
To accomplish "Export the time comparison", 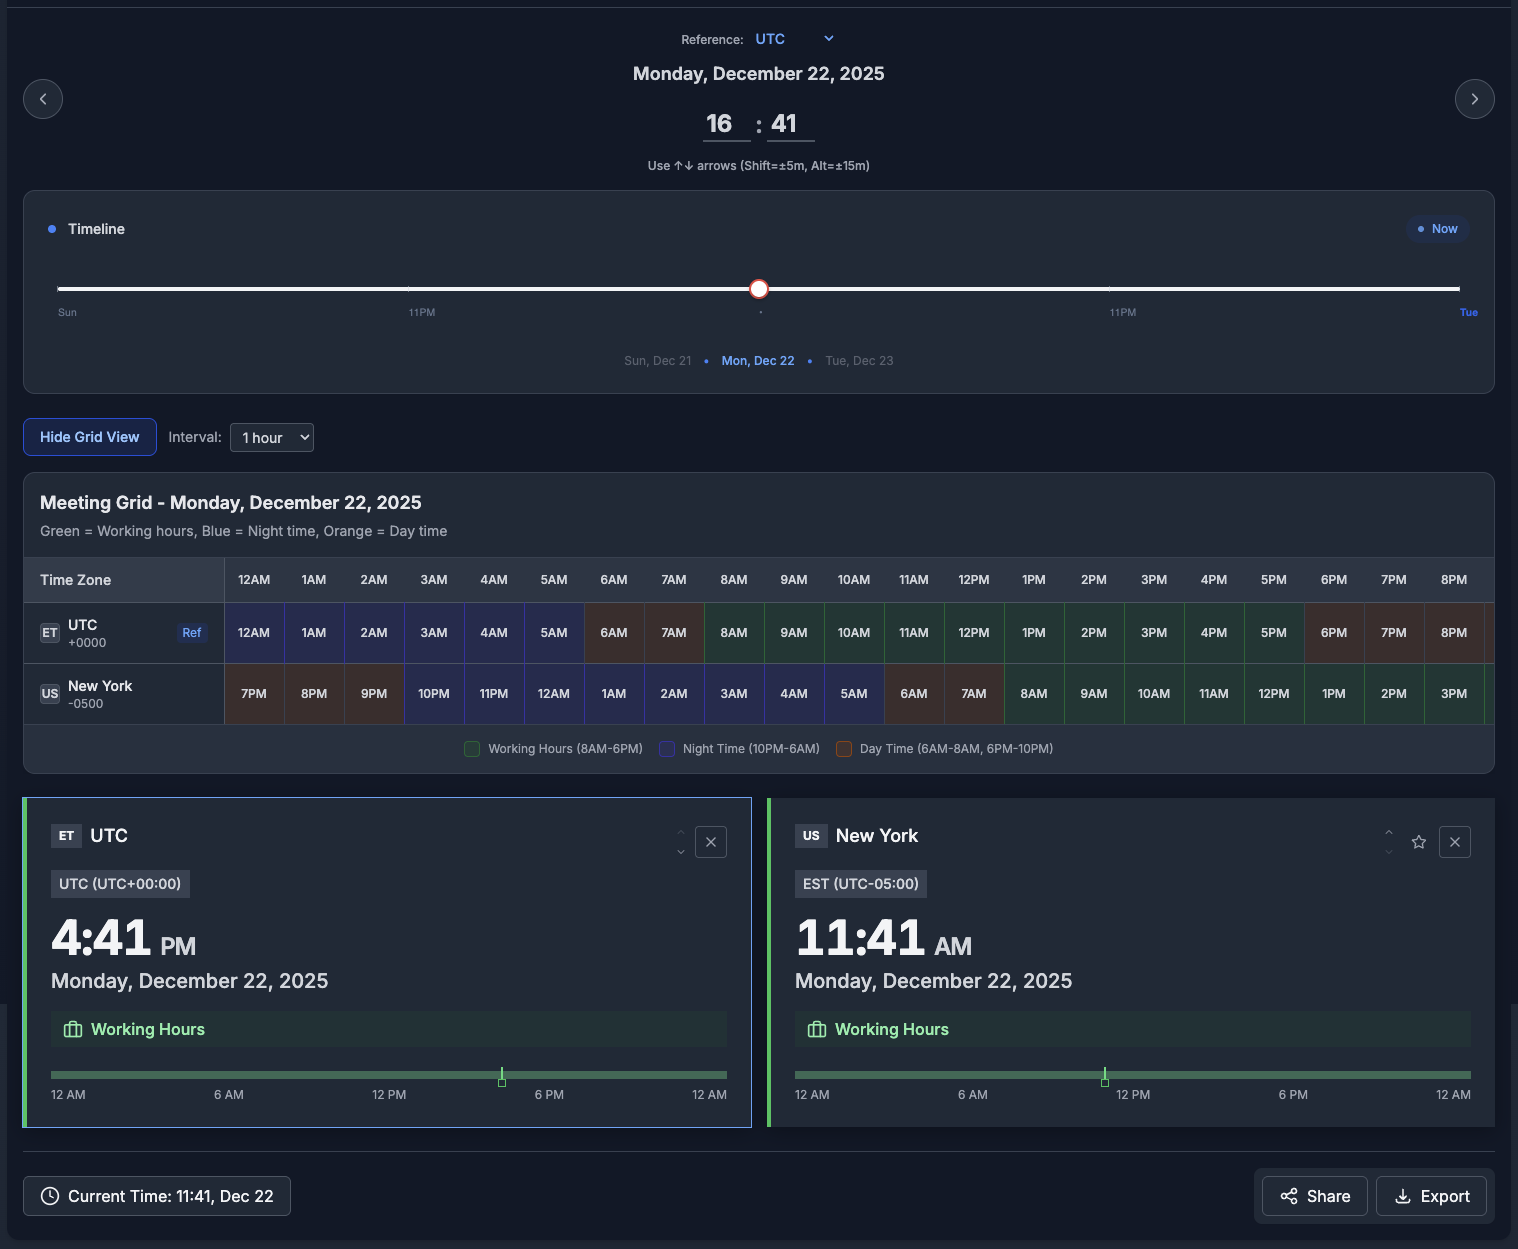I will 1431,1196.
